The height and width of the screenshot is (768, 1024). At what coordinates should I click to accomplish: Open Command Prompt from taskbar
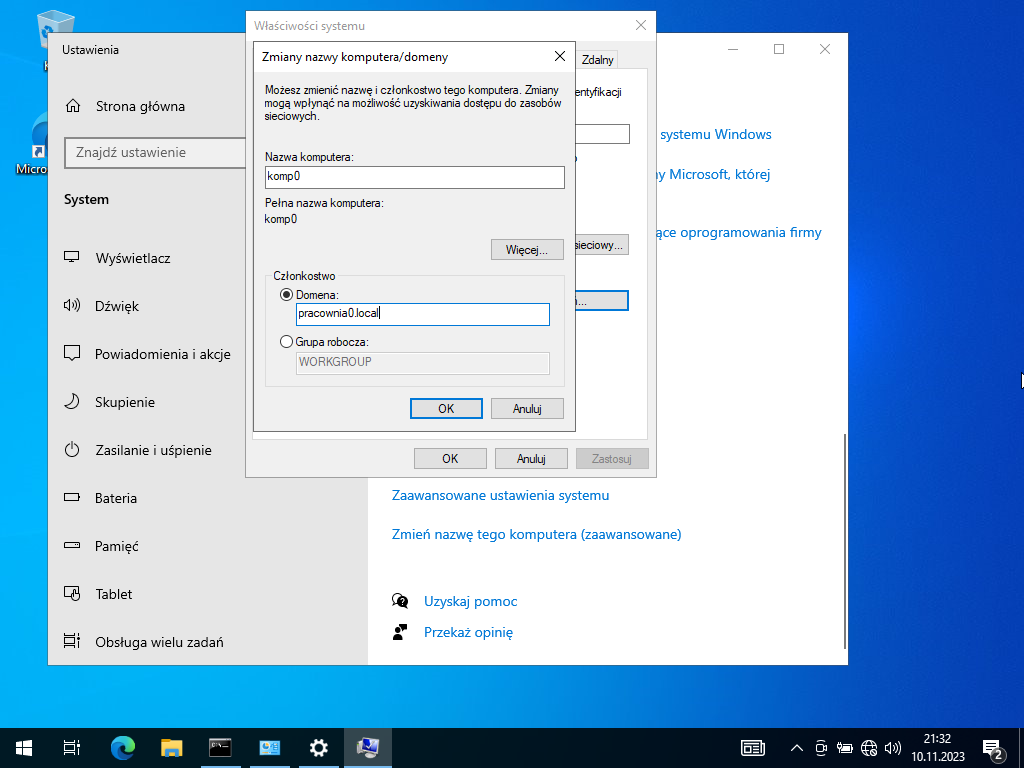(220, 748)
